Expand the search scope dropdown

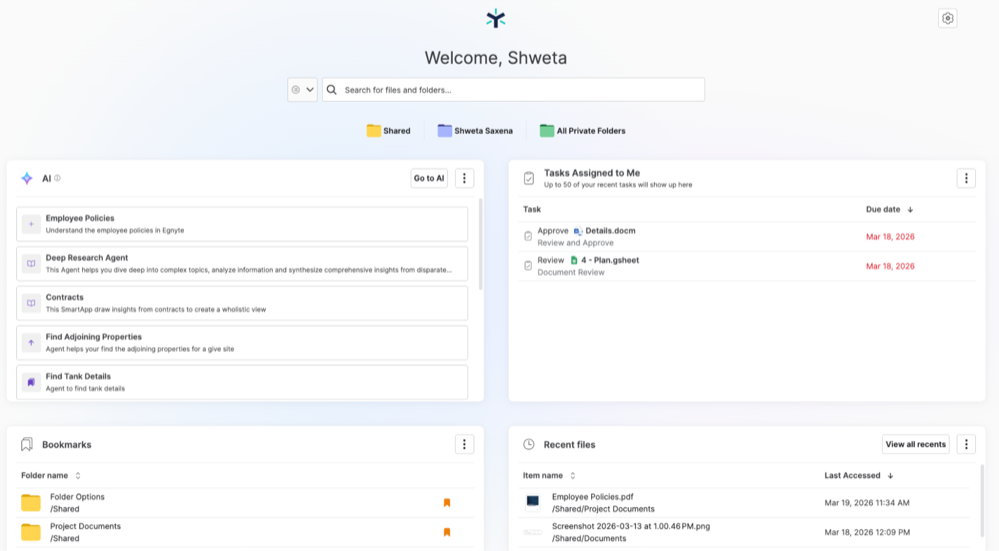pyautogui.click(x=302, y=90)
